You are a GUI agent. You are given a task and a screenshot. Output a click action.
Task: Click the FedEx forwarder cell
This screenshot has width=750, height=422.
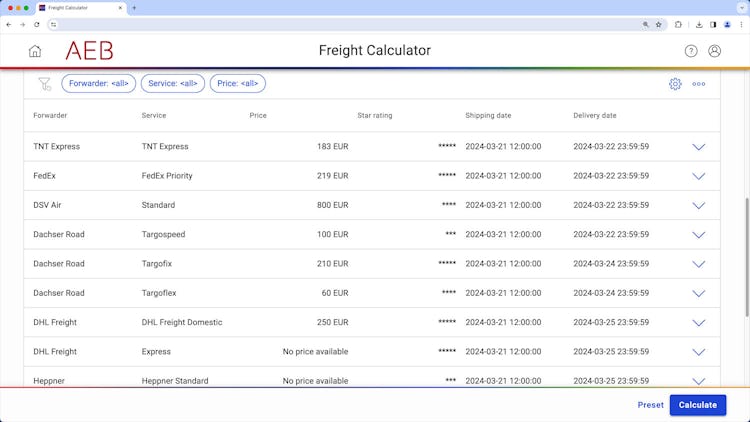(44, 176)
